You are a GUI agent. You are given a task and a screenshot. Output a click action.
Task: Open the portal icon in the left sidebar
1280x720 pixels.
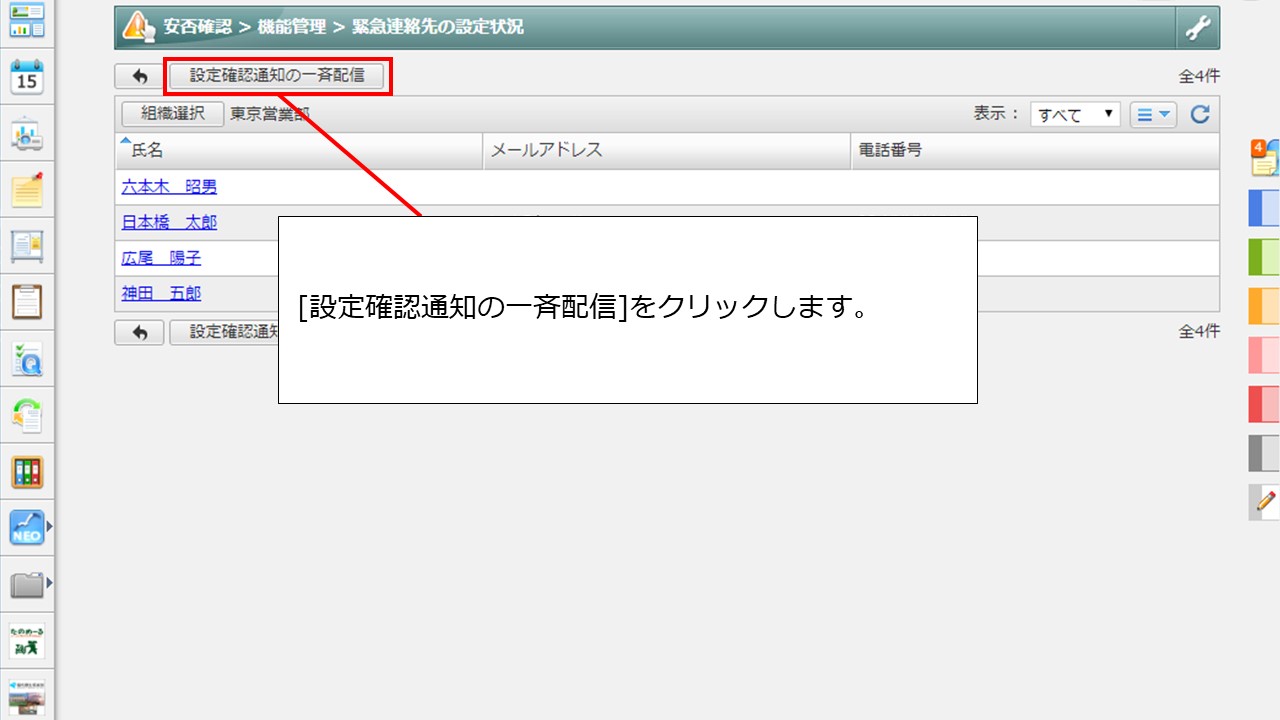click(x=27, y=20)
